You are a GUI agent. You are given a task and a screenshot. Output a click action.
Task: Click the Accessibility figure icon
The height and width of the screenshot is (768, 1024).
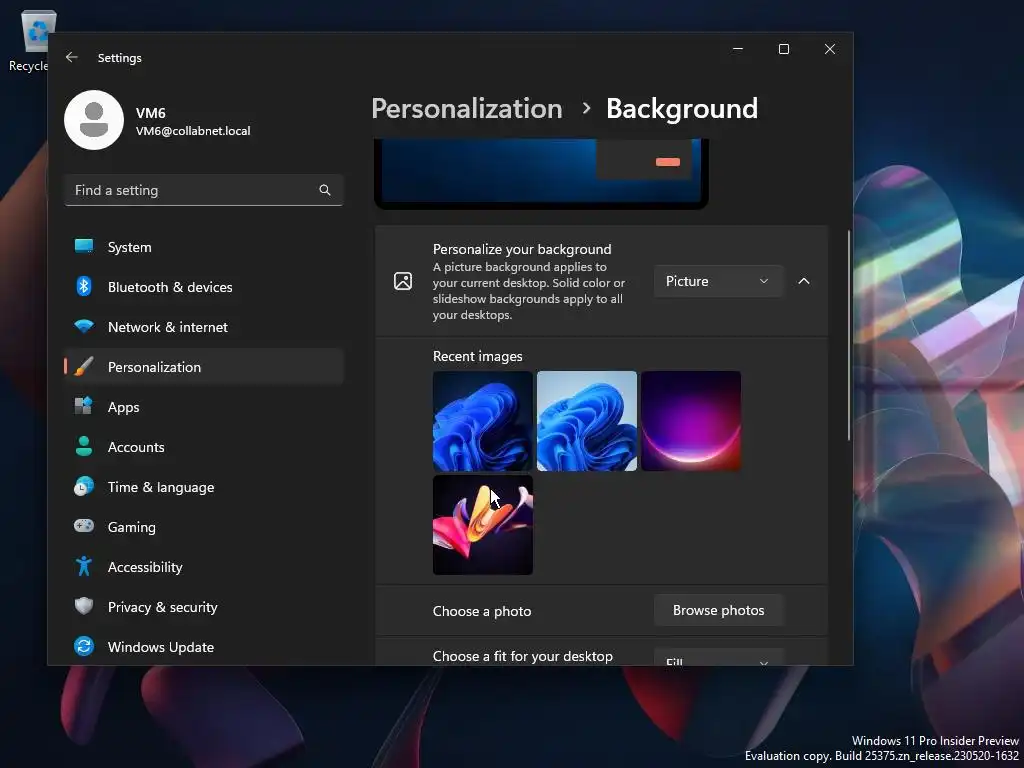pos(84,566)
